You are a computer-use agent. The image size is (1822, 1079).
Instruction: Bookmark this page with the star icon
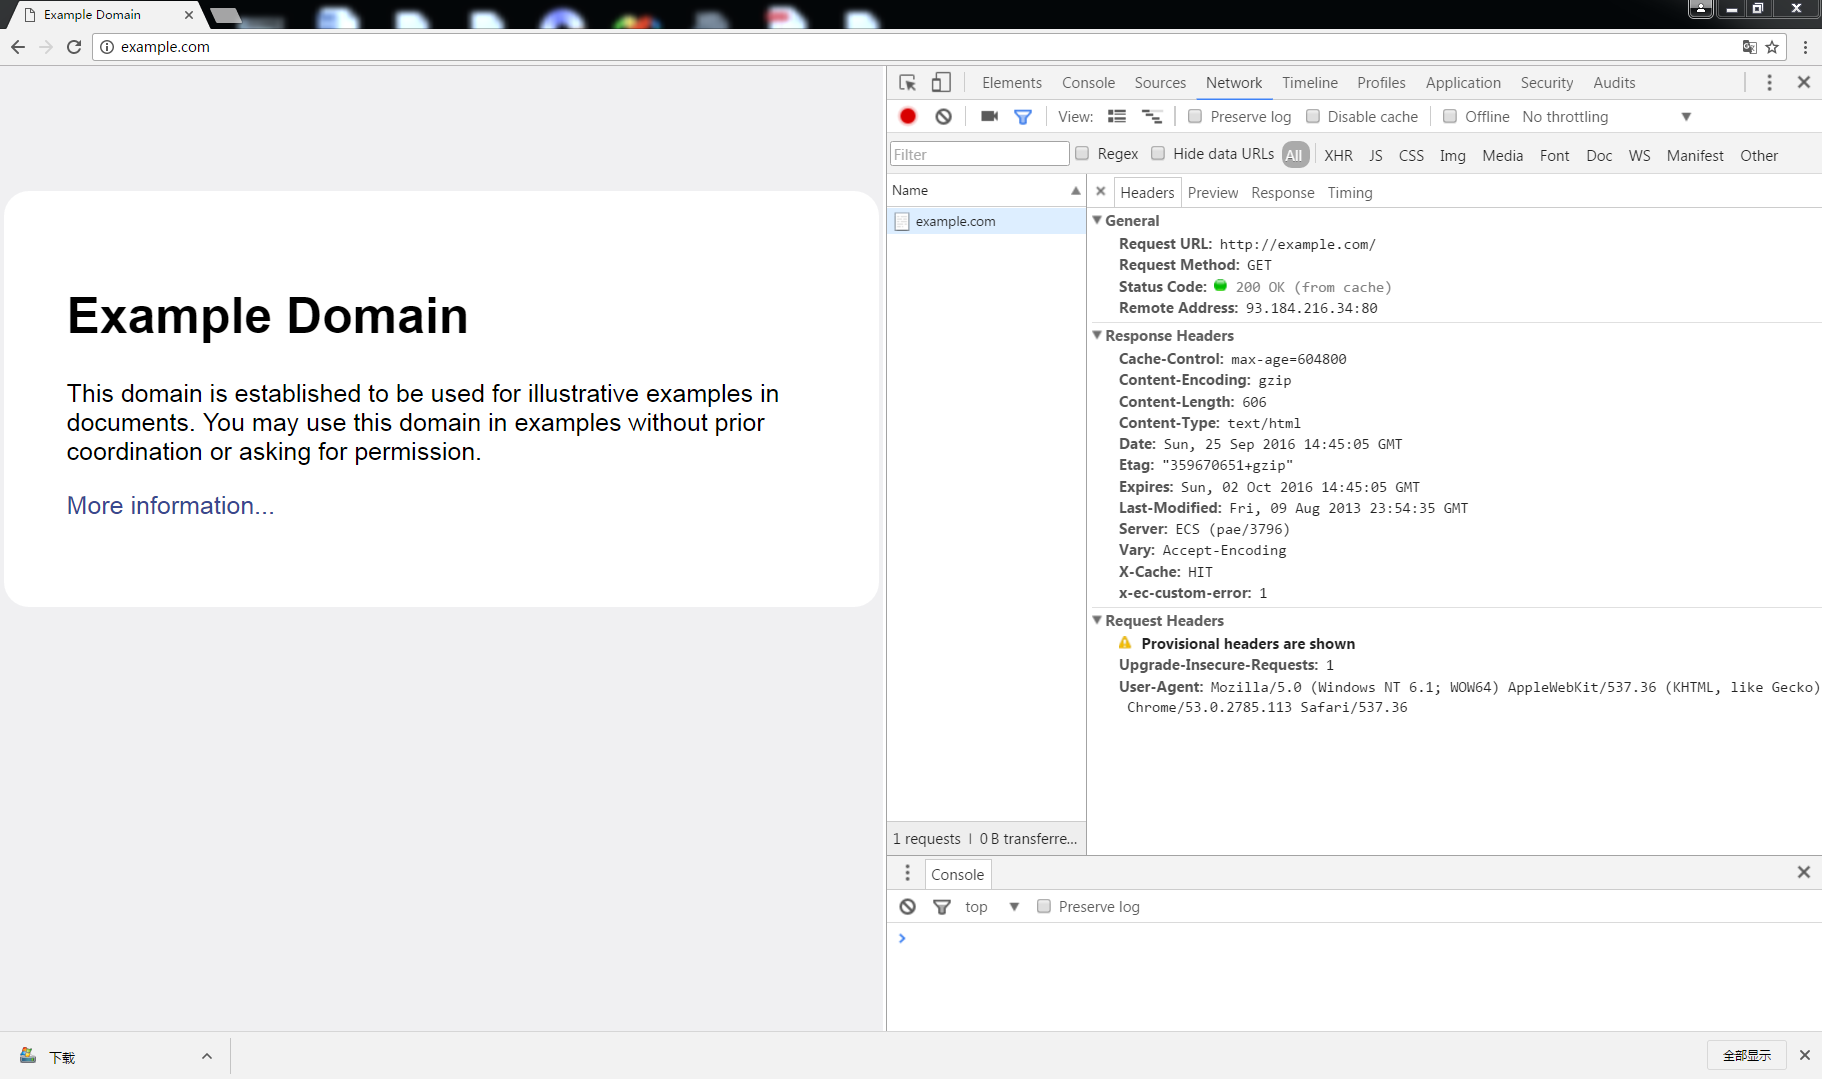tap(1772, 47)
